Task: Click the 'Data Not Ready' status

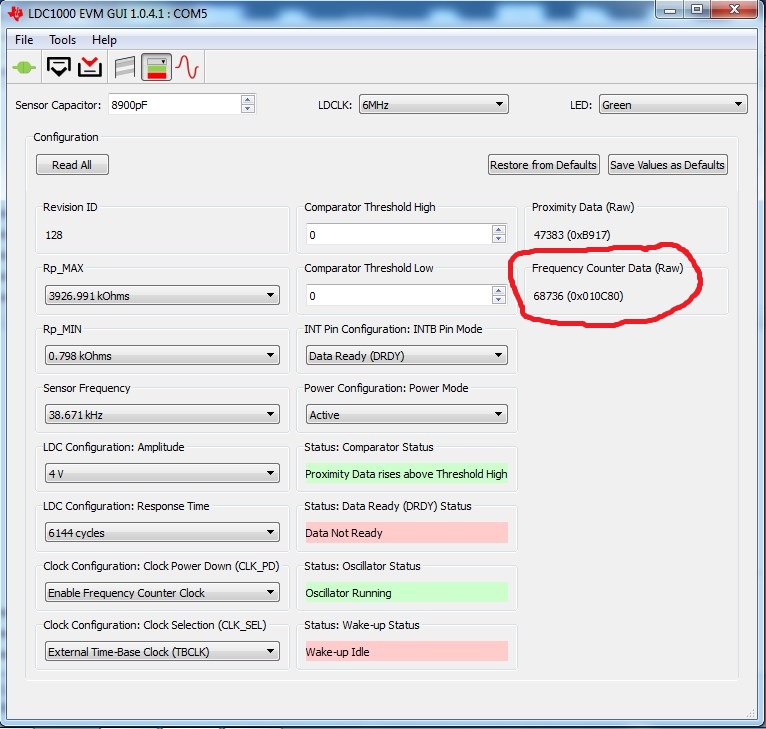Action: 406,533
